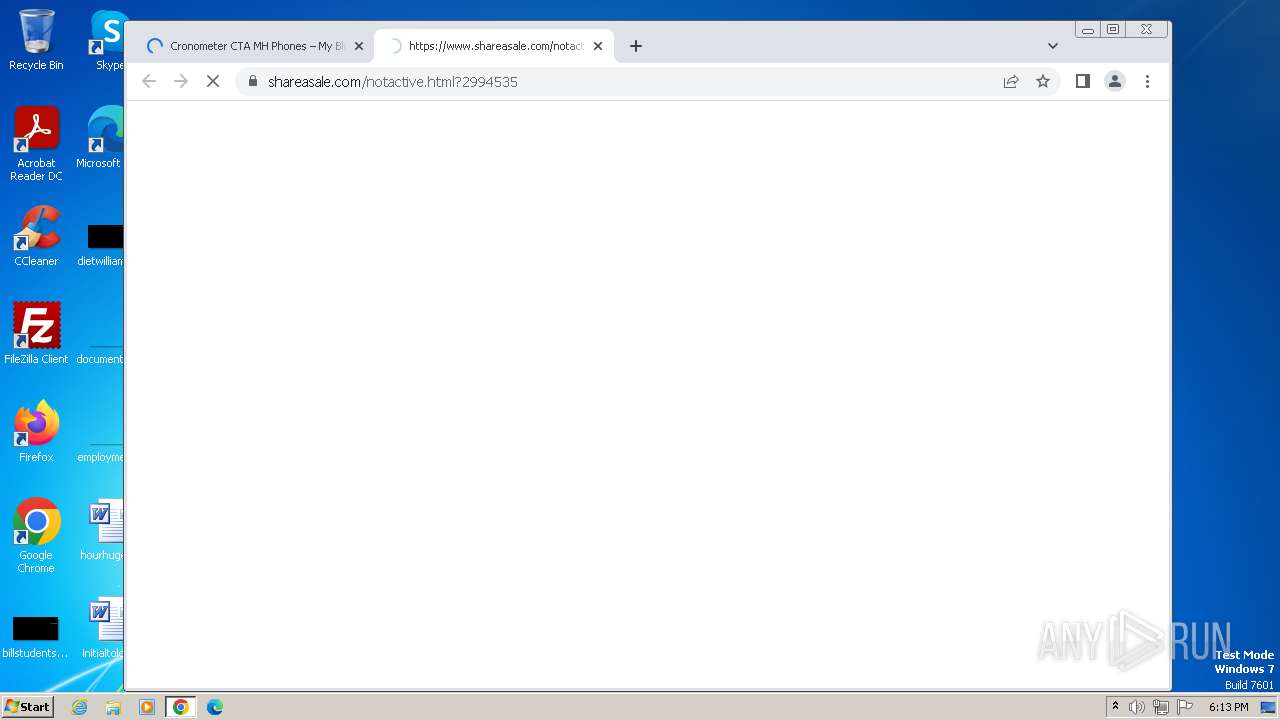Open the volume control in the tray
The height and width of the screenshot is (720, 1280).
pyautogui.click(x=1137, y=707)
